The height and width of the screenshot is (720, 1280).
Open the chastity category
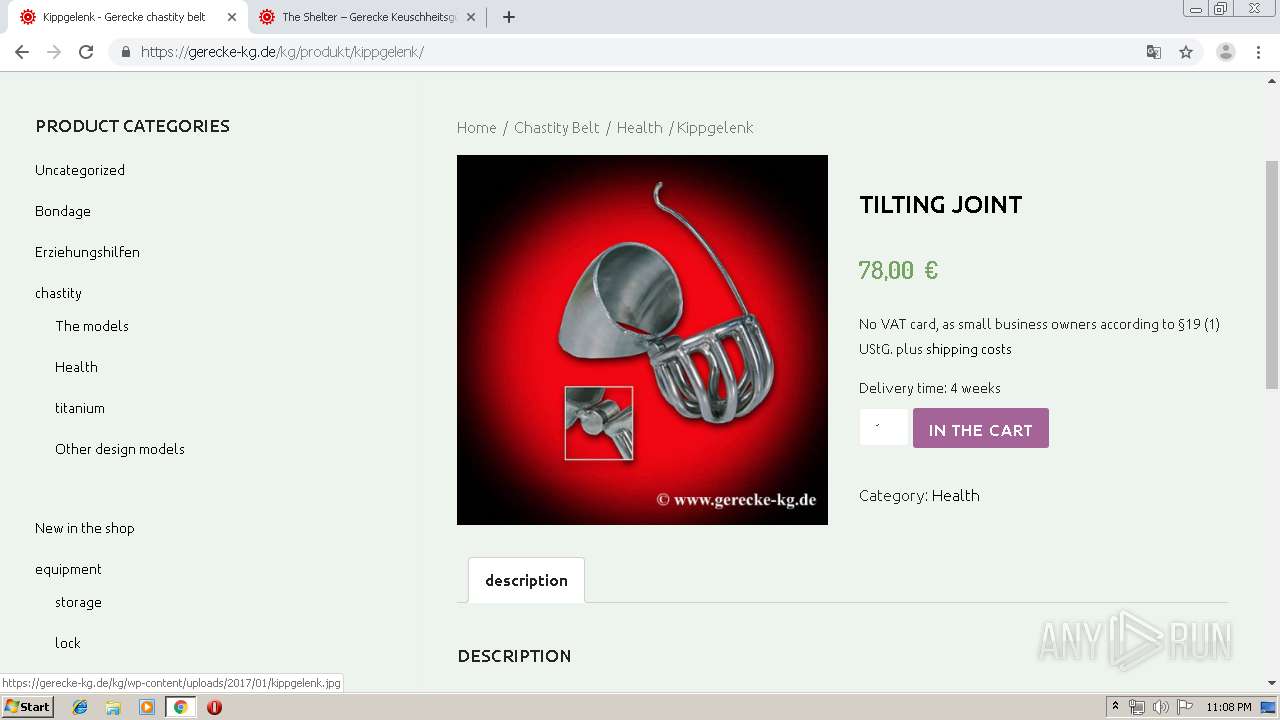tap(58, 293)
